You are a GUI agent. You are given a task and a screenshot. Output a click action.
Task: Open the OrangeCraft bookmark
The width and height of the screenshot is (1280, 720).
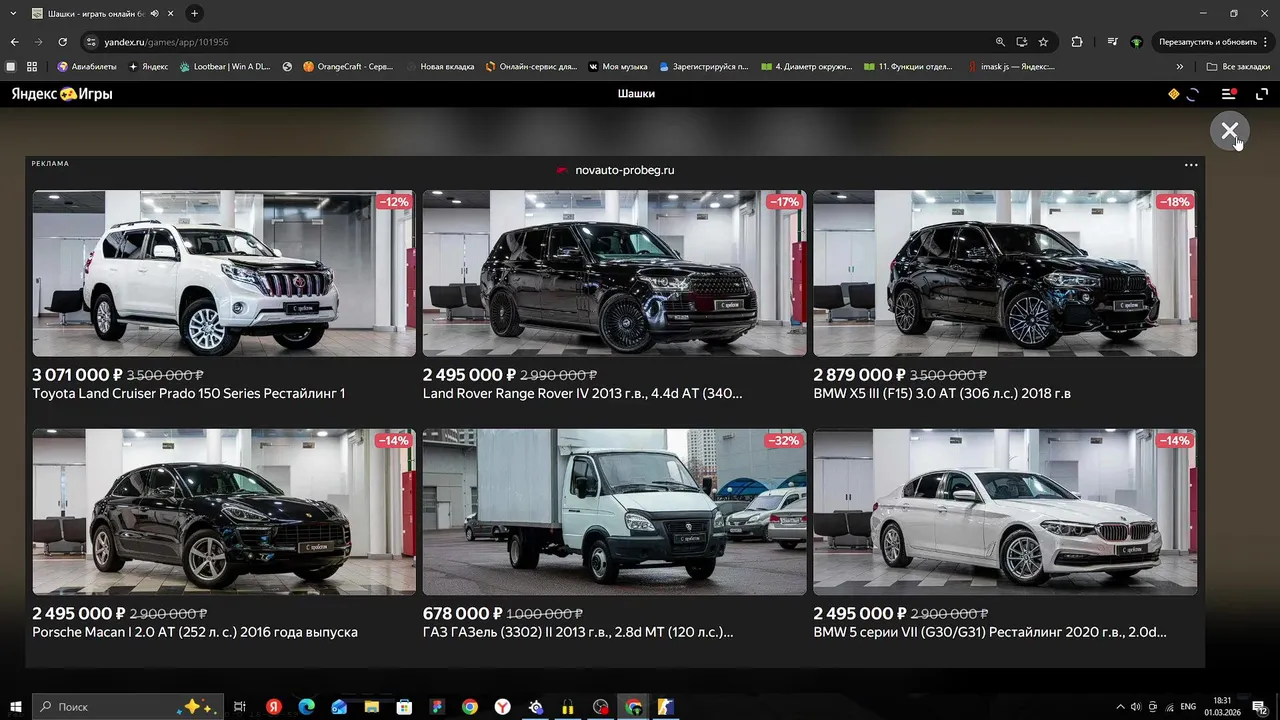[348, 67]
